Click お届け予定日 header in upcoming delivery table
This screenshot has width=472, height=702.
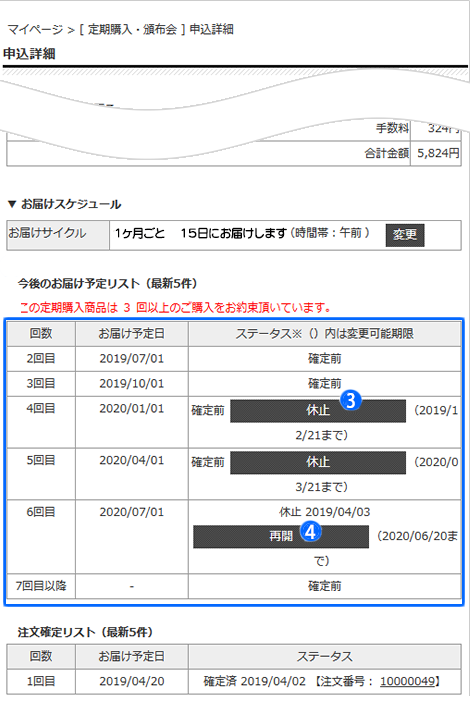point(132,334)
